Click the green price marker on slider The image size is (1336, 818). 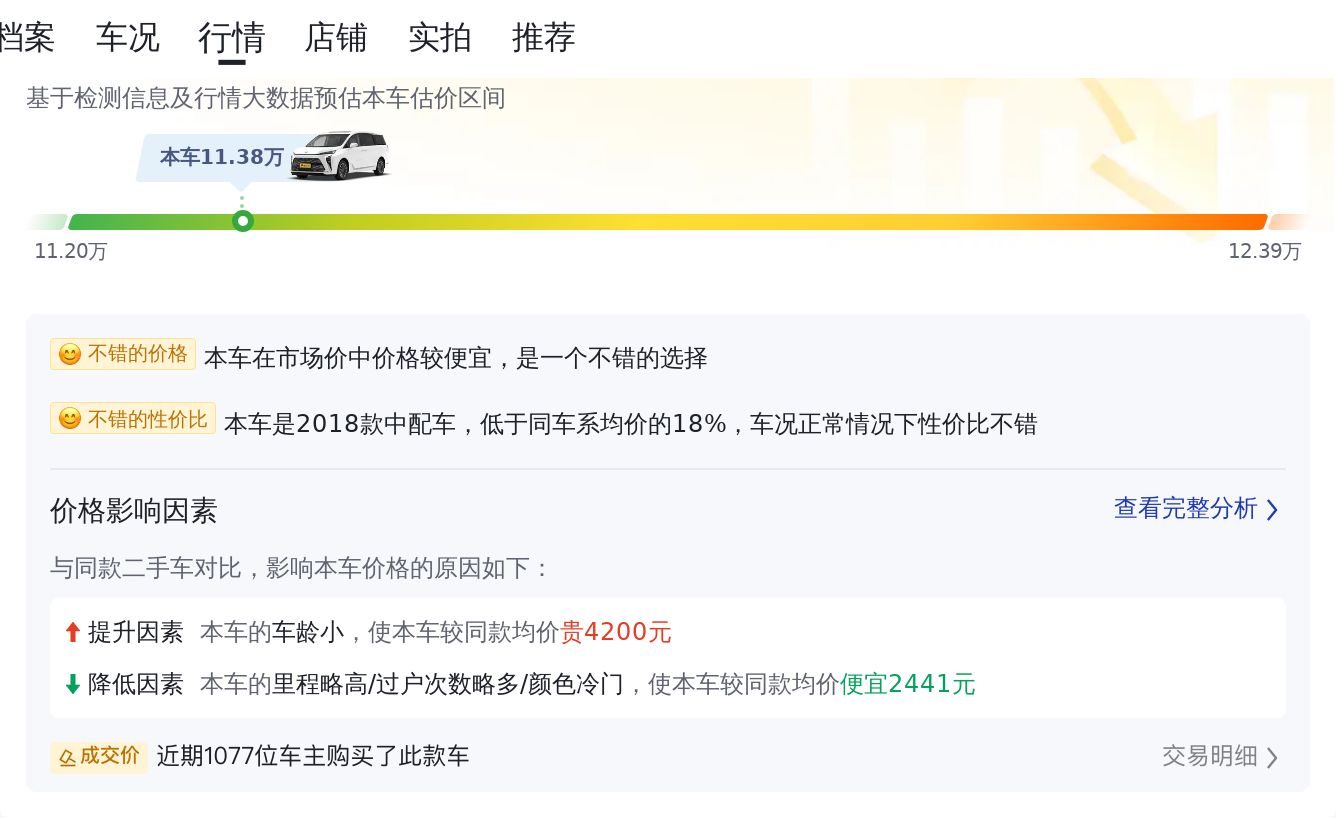242,222
